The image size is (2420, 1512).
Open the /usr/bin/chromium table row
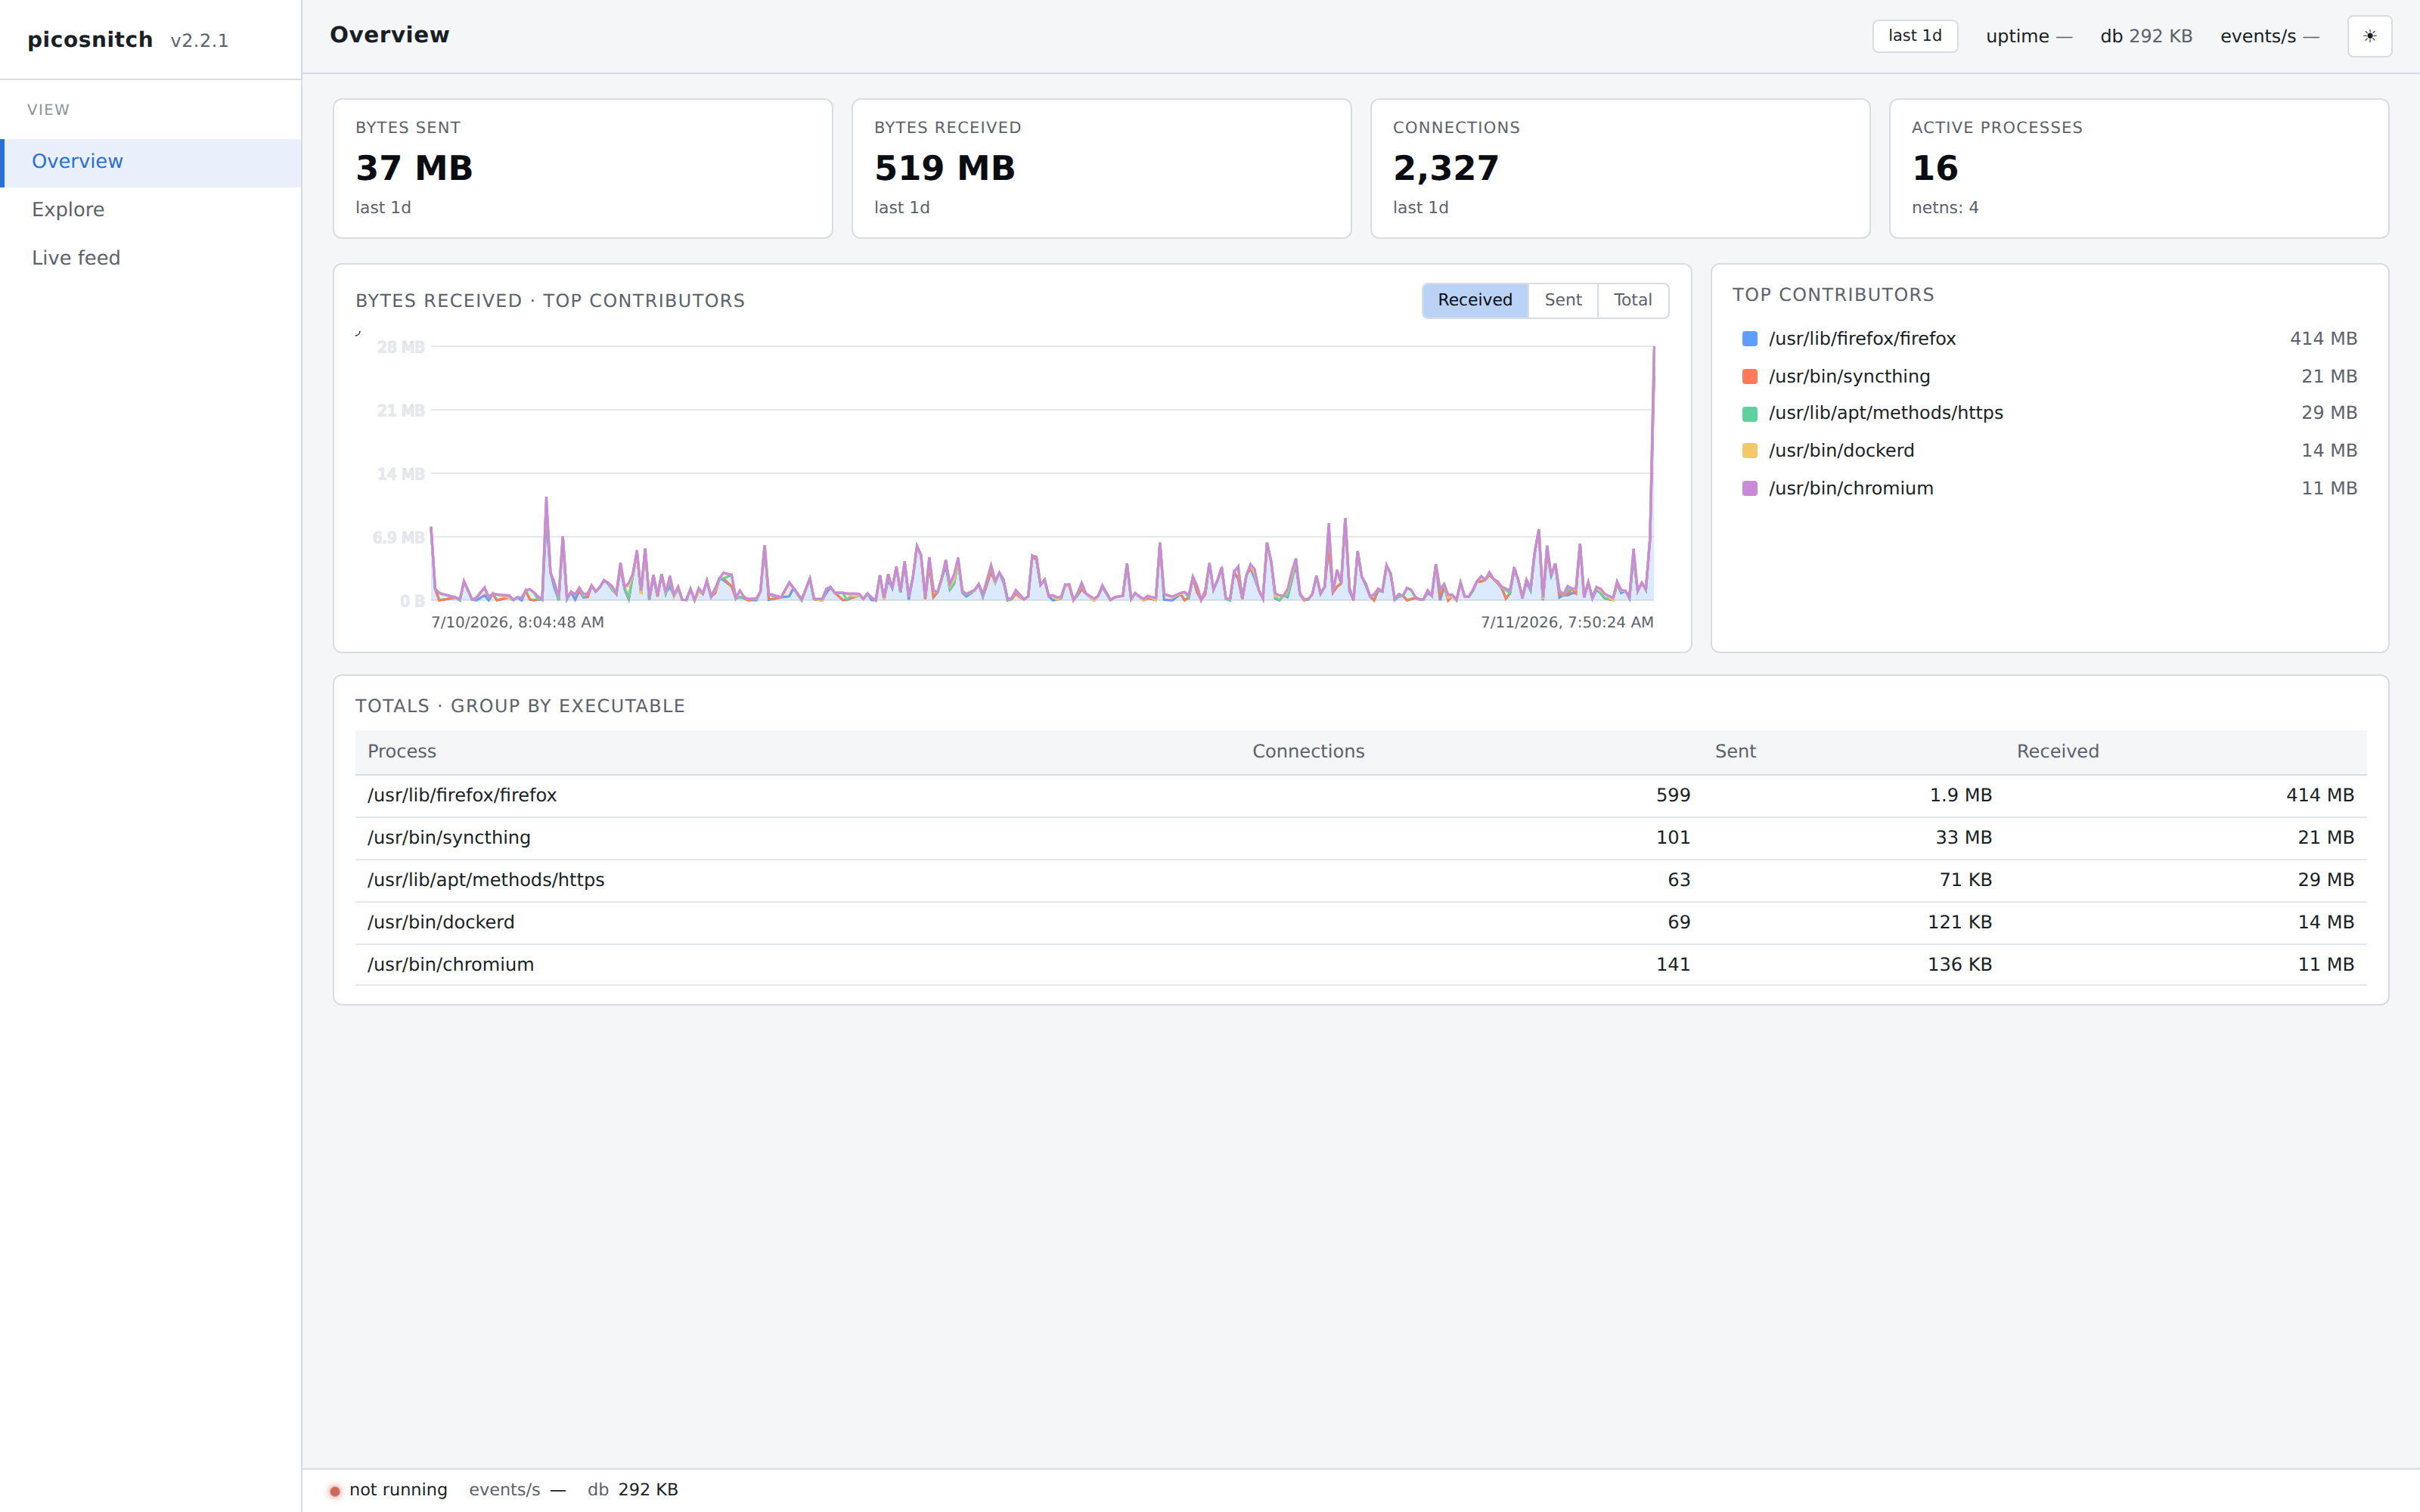tap(1360, 965)
